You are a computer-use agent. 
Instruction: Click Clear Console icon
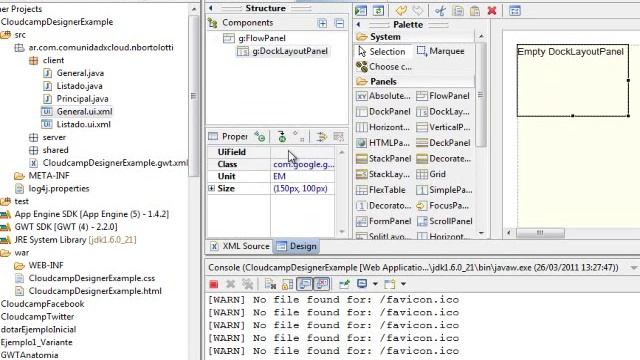(270, 284)
